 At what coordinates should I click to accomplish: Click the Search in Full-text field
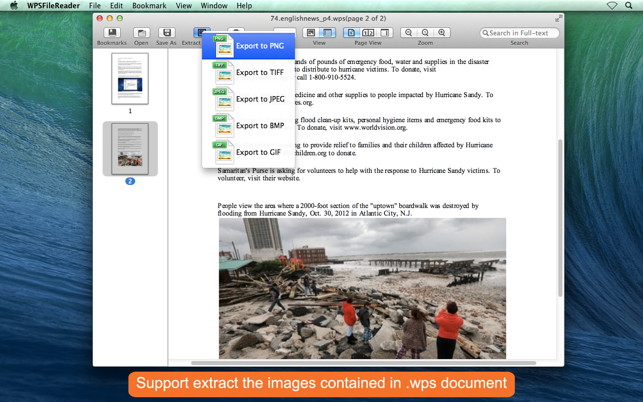tap(520, 33)
